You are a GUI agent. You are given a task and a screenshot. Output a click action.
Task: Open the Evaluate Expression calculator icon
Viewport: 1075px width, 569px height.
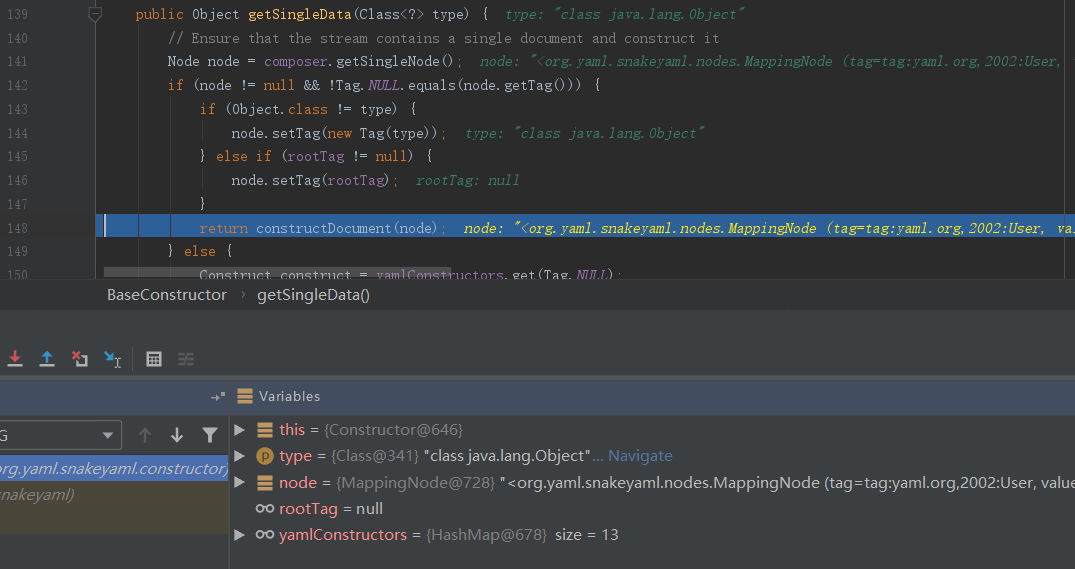pyautogui.click(x=154, y=359)
